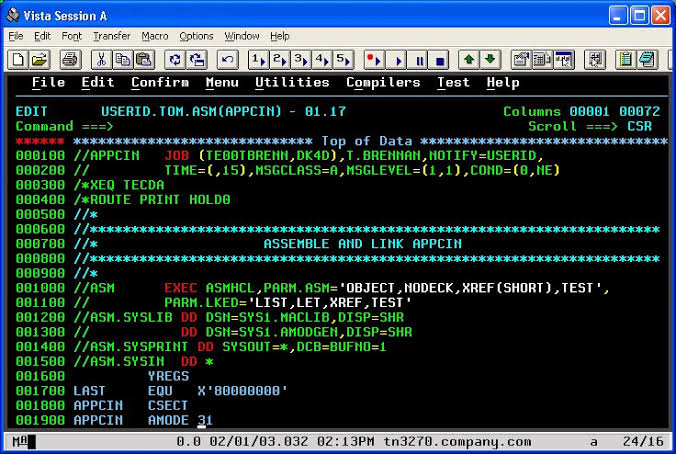Click 'DSN=SYS1.MACLIB,DISP=SHR' text
The image size is (676, 454).
pyautogui.click(x=305, y=317)
